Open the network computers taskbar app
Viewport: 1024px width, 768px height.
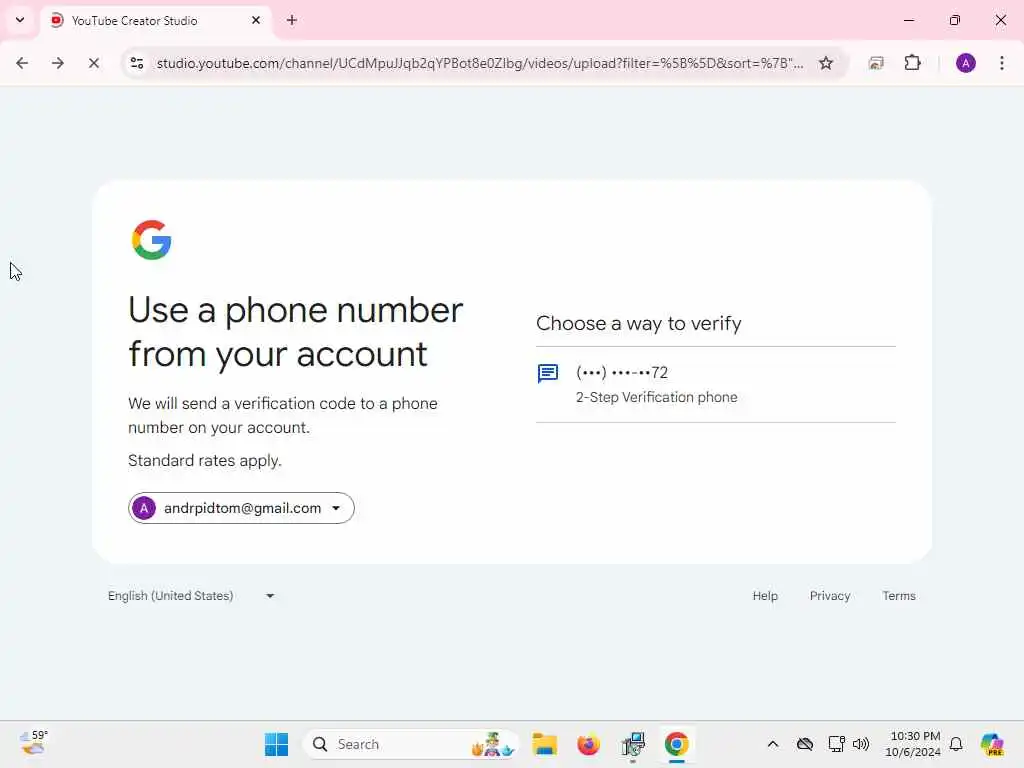tap(633, 744)
